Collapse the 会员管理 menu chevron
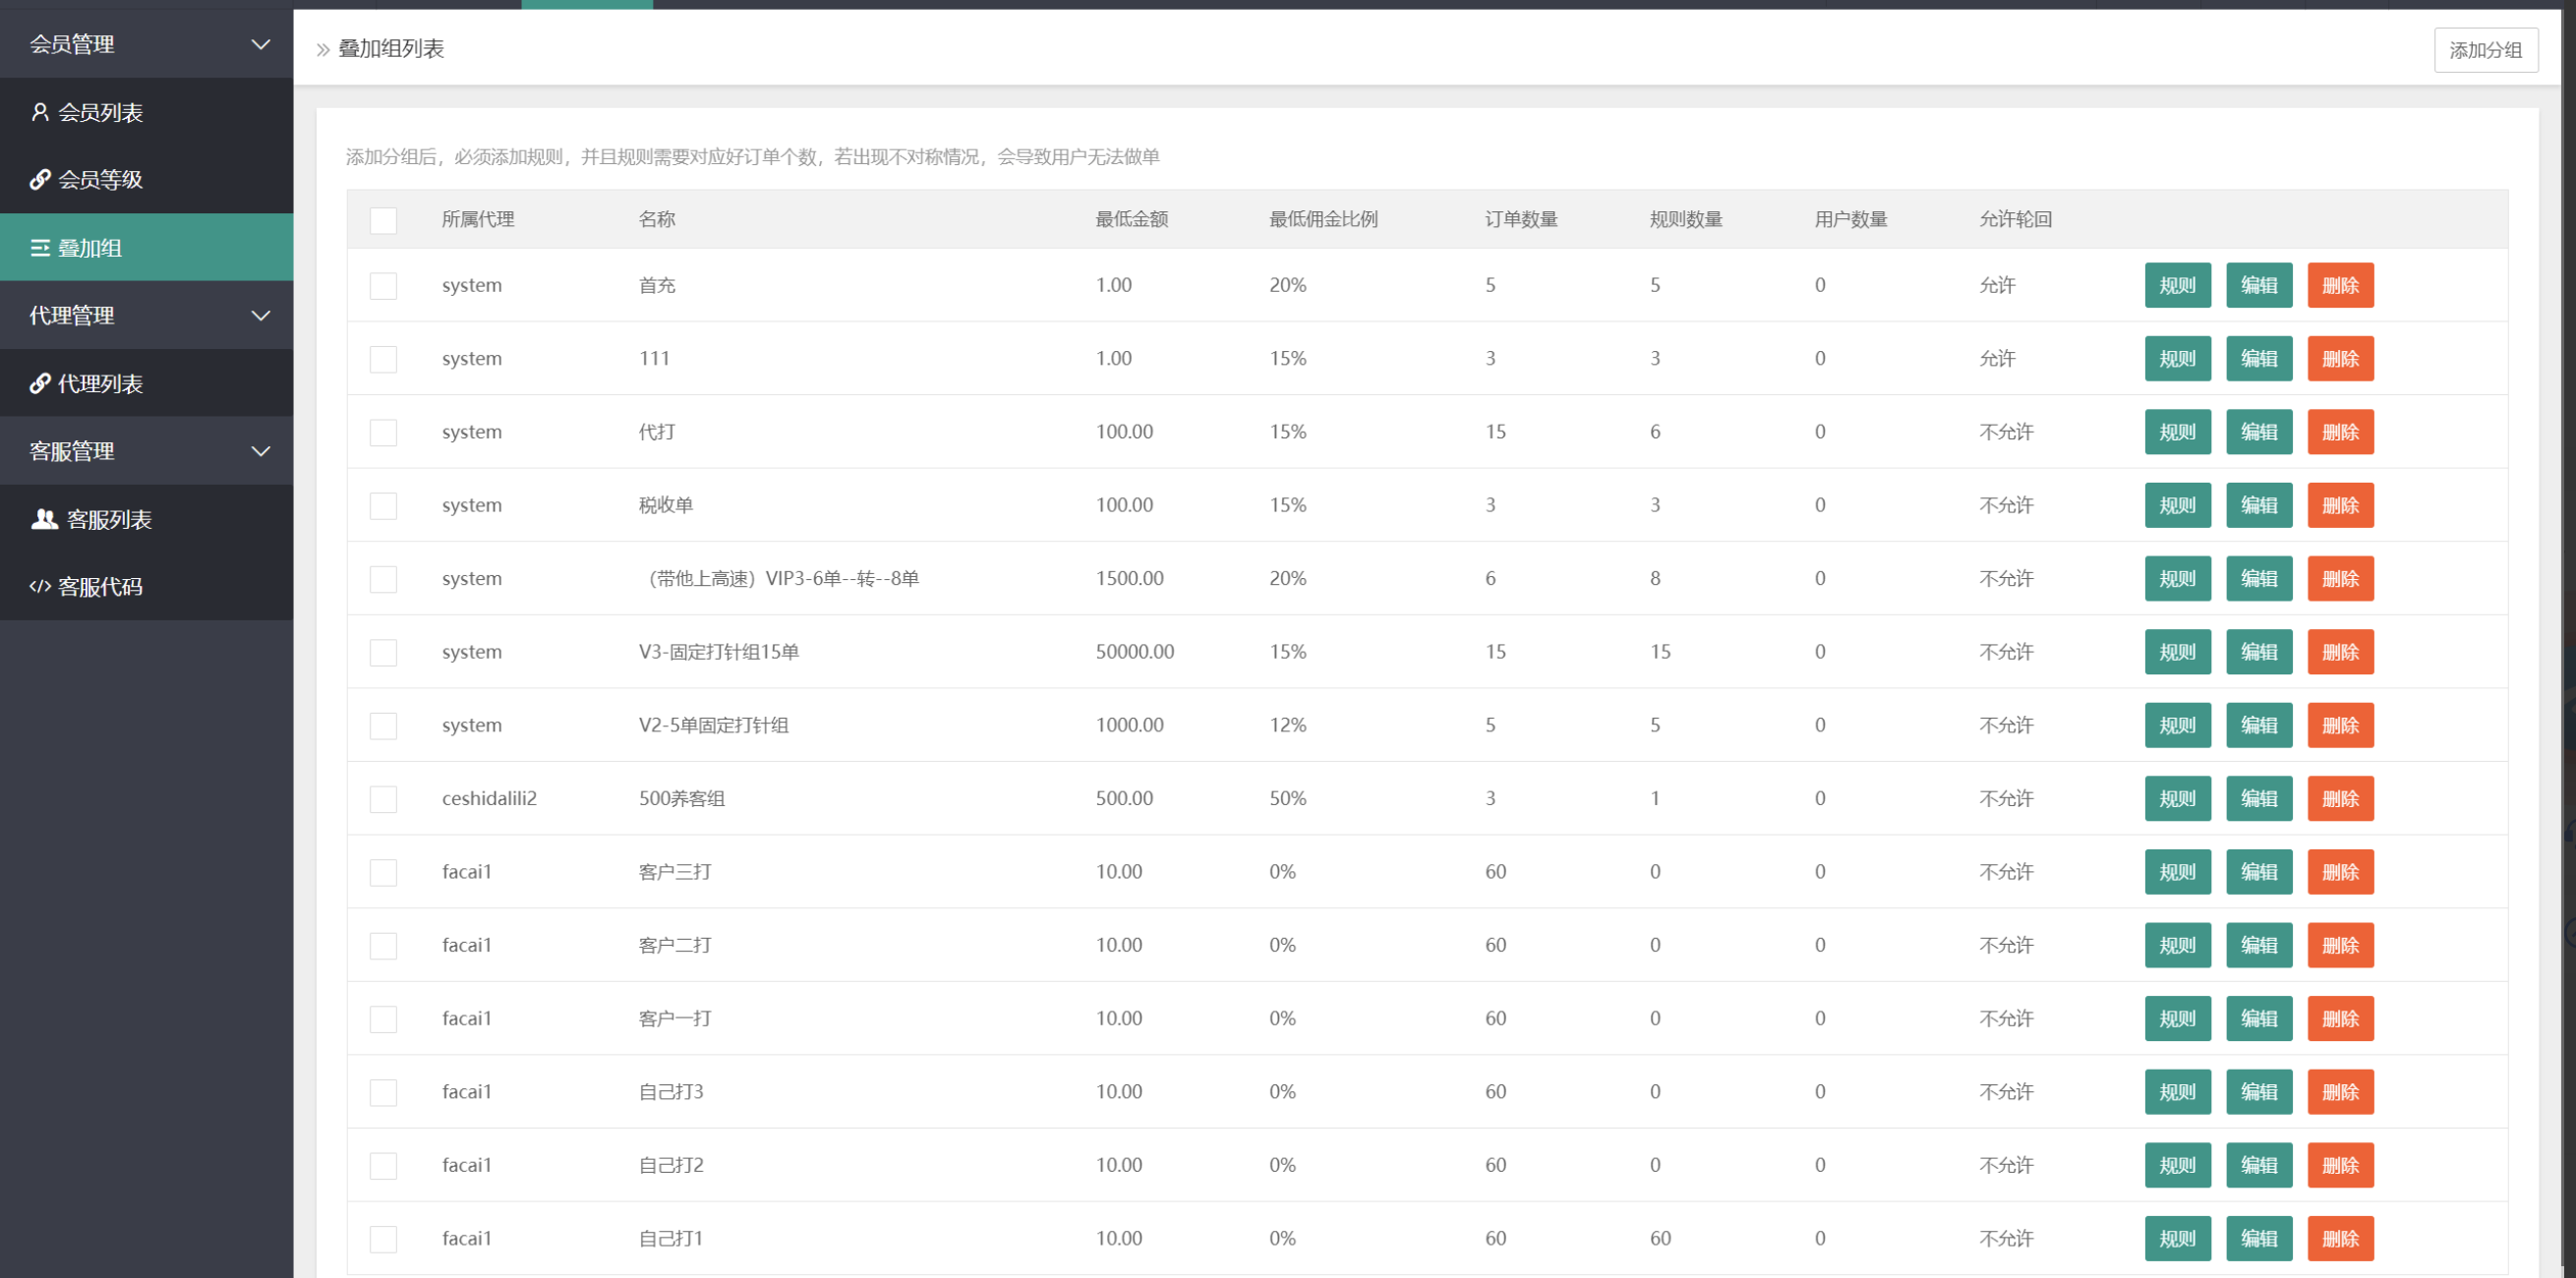 [261, 44]
